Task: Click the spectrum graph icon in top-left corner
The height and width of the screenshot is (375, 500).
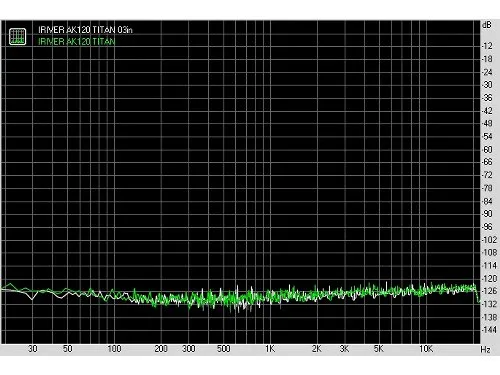Action: click(17, 36)
